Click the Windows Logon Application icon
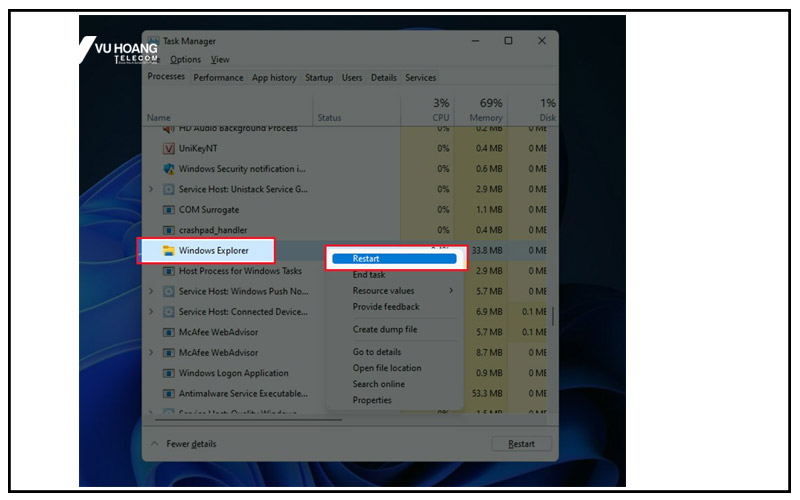The width and height of the screenshot is (800, 500). (x=168, y=373)
